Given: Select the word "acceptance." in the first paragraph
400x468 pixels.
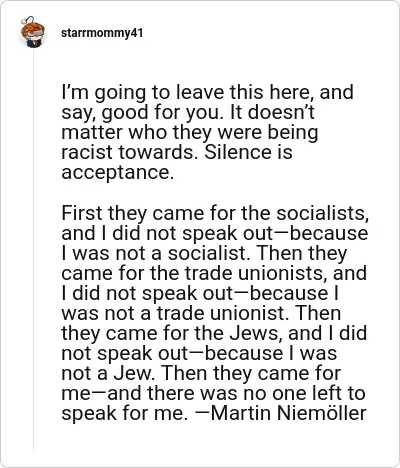Looking at the screenshot, I should tap(117, 173).
